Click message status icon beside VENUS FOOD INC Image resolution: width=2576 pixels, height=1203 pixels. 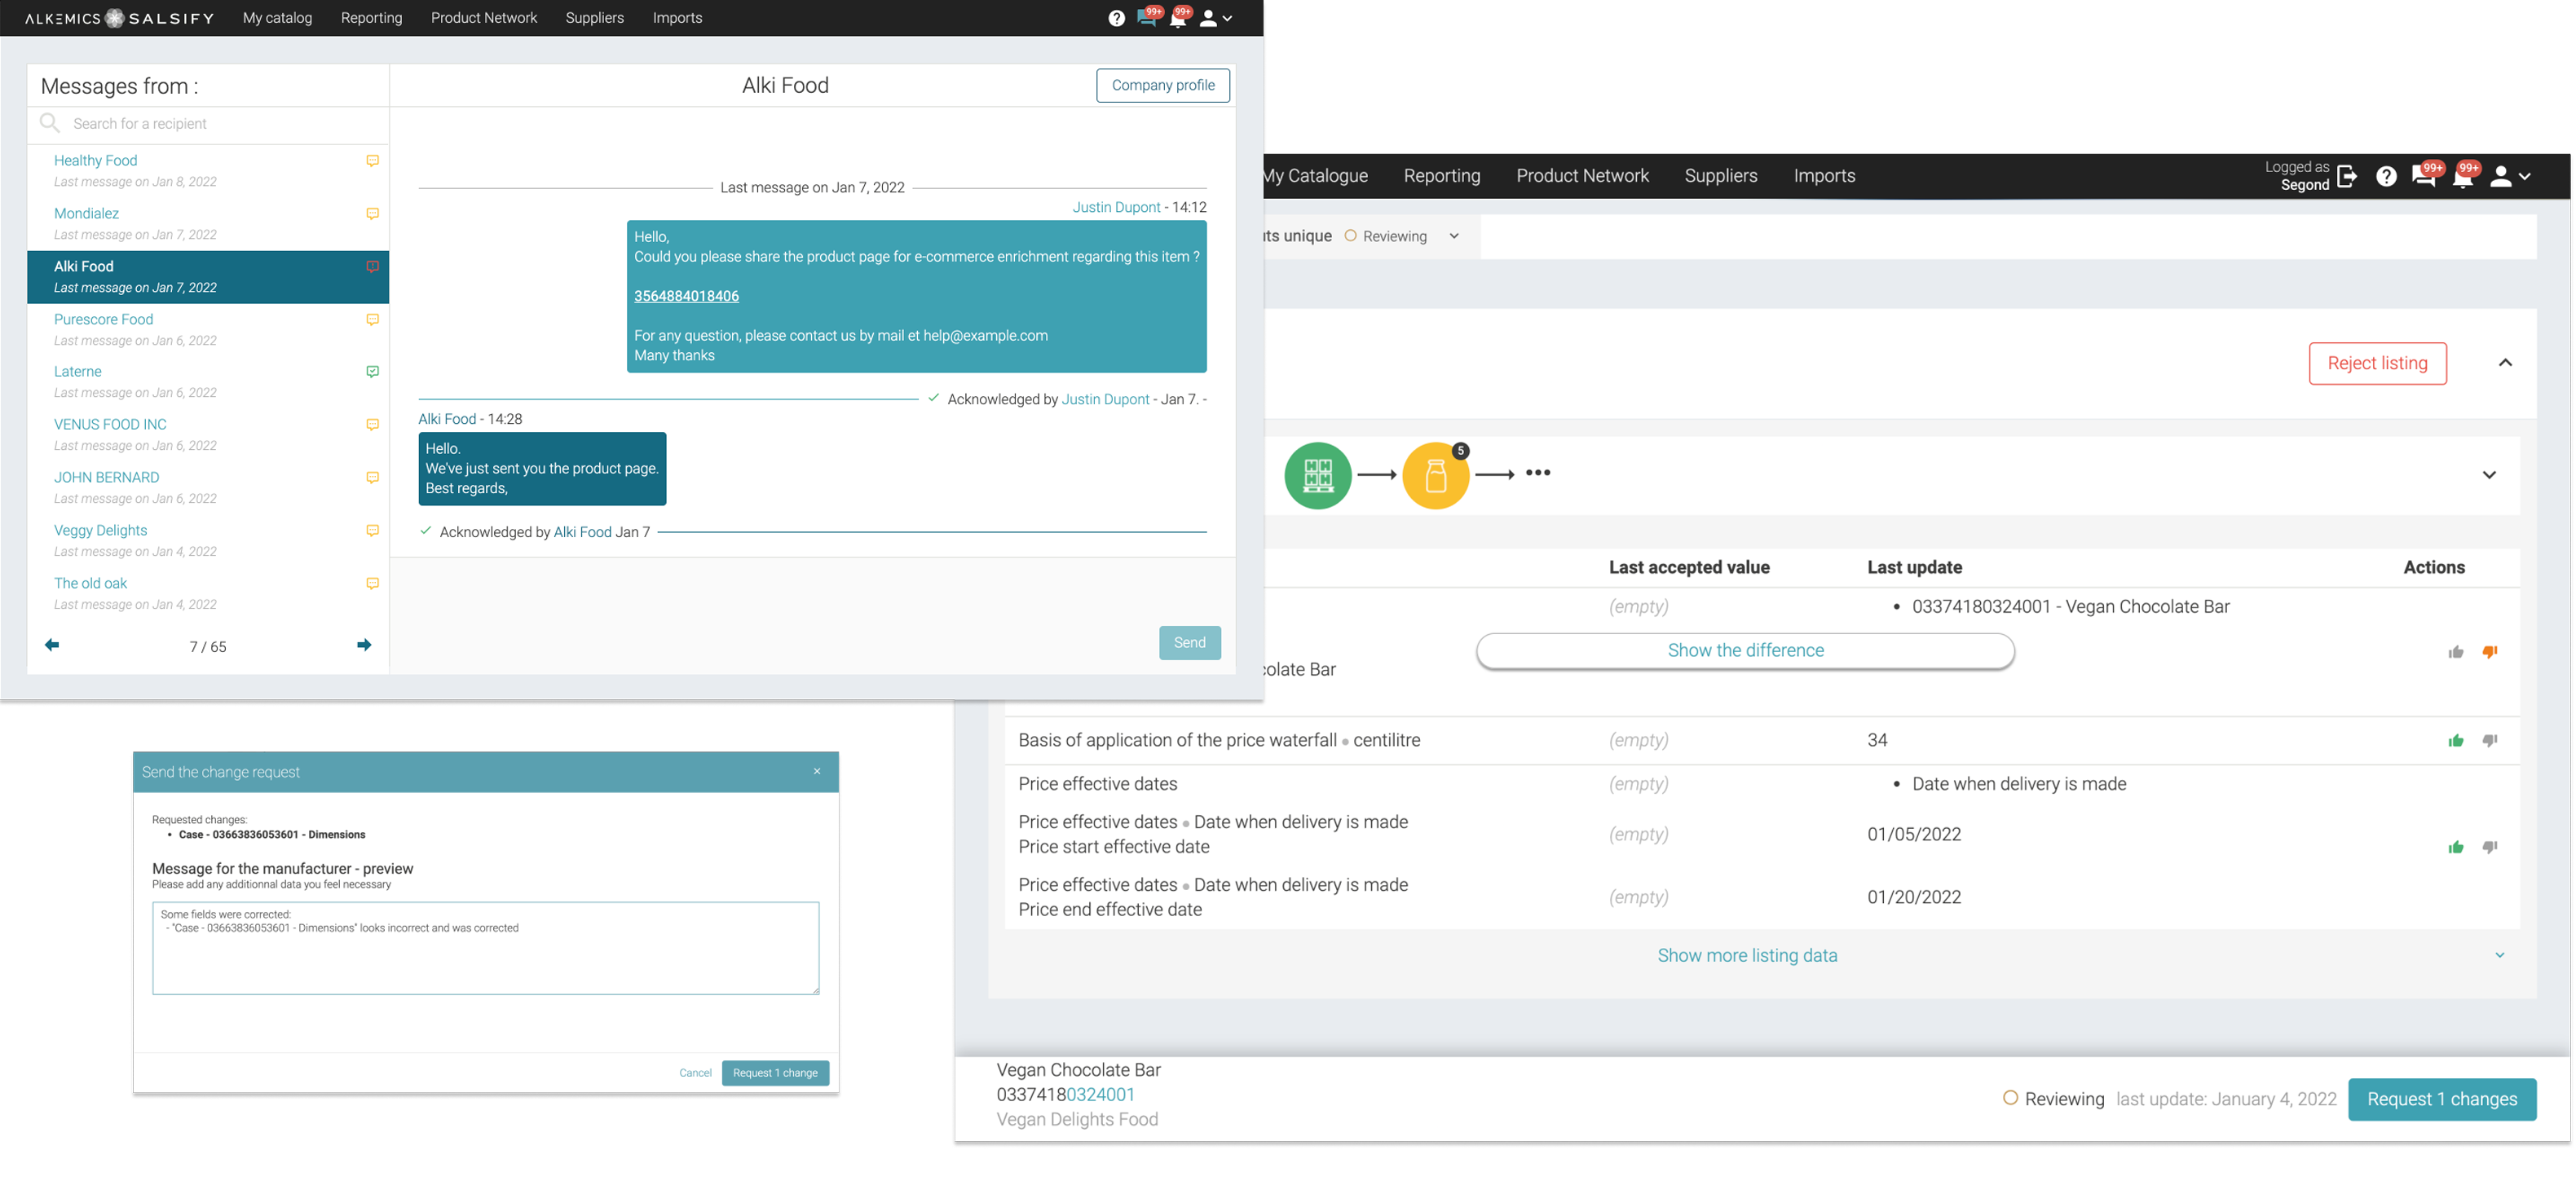click(x=372, y=425)
